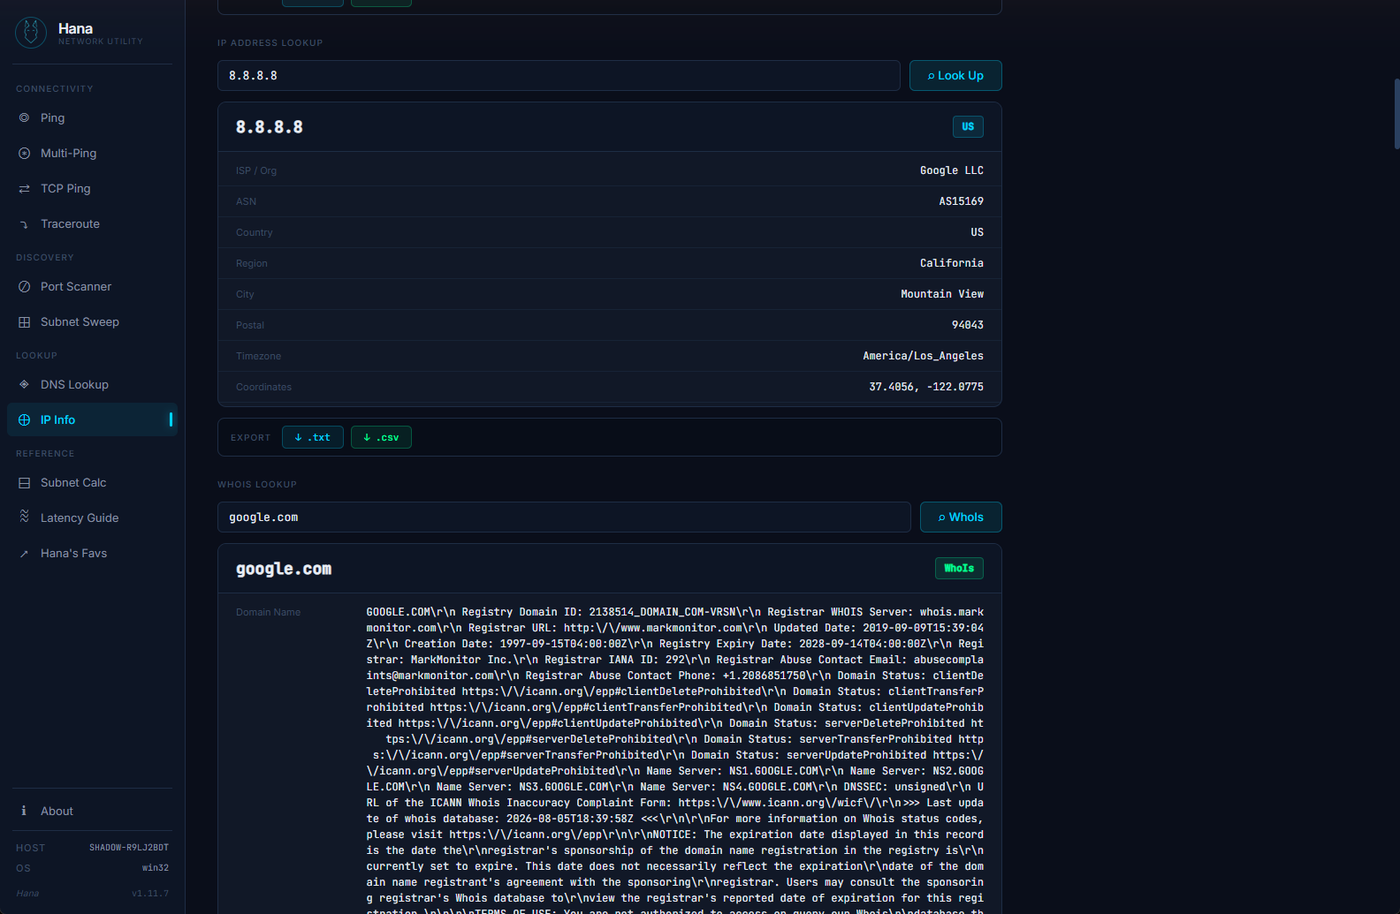Click the US country badge
Screen dimensions: 1400x914
coord(968,127)
